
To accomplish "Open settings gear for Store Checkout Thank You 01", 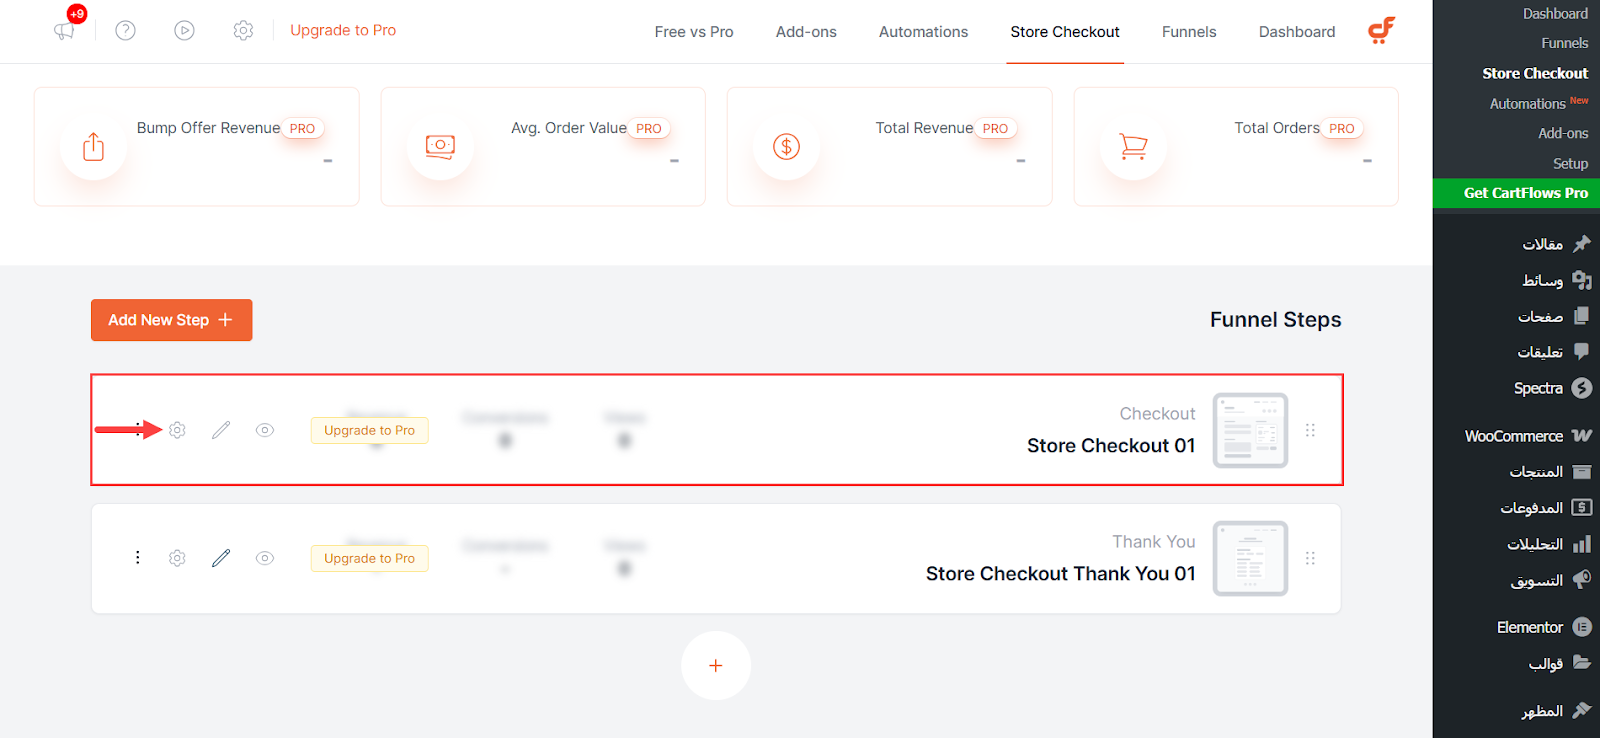I will click(x=177, y=558).
